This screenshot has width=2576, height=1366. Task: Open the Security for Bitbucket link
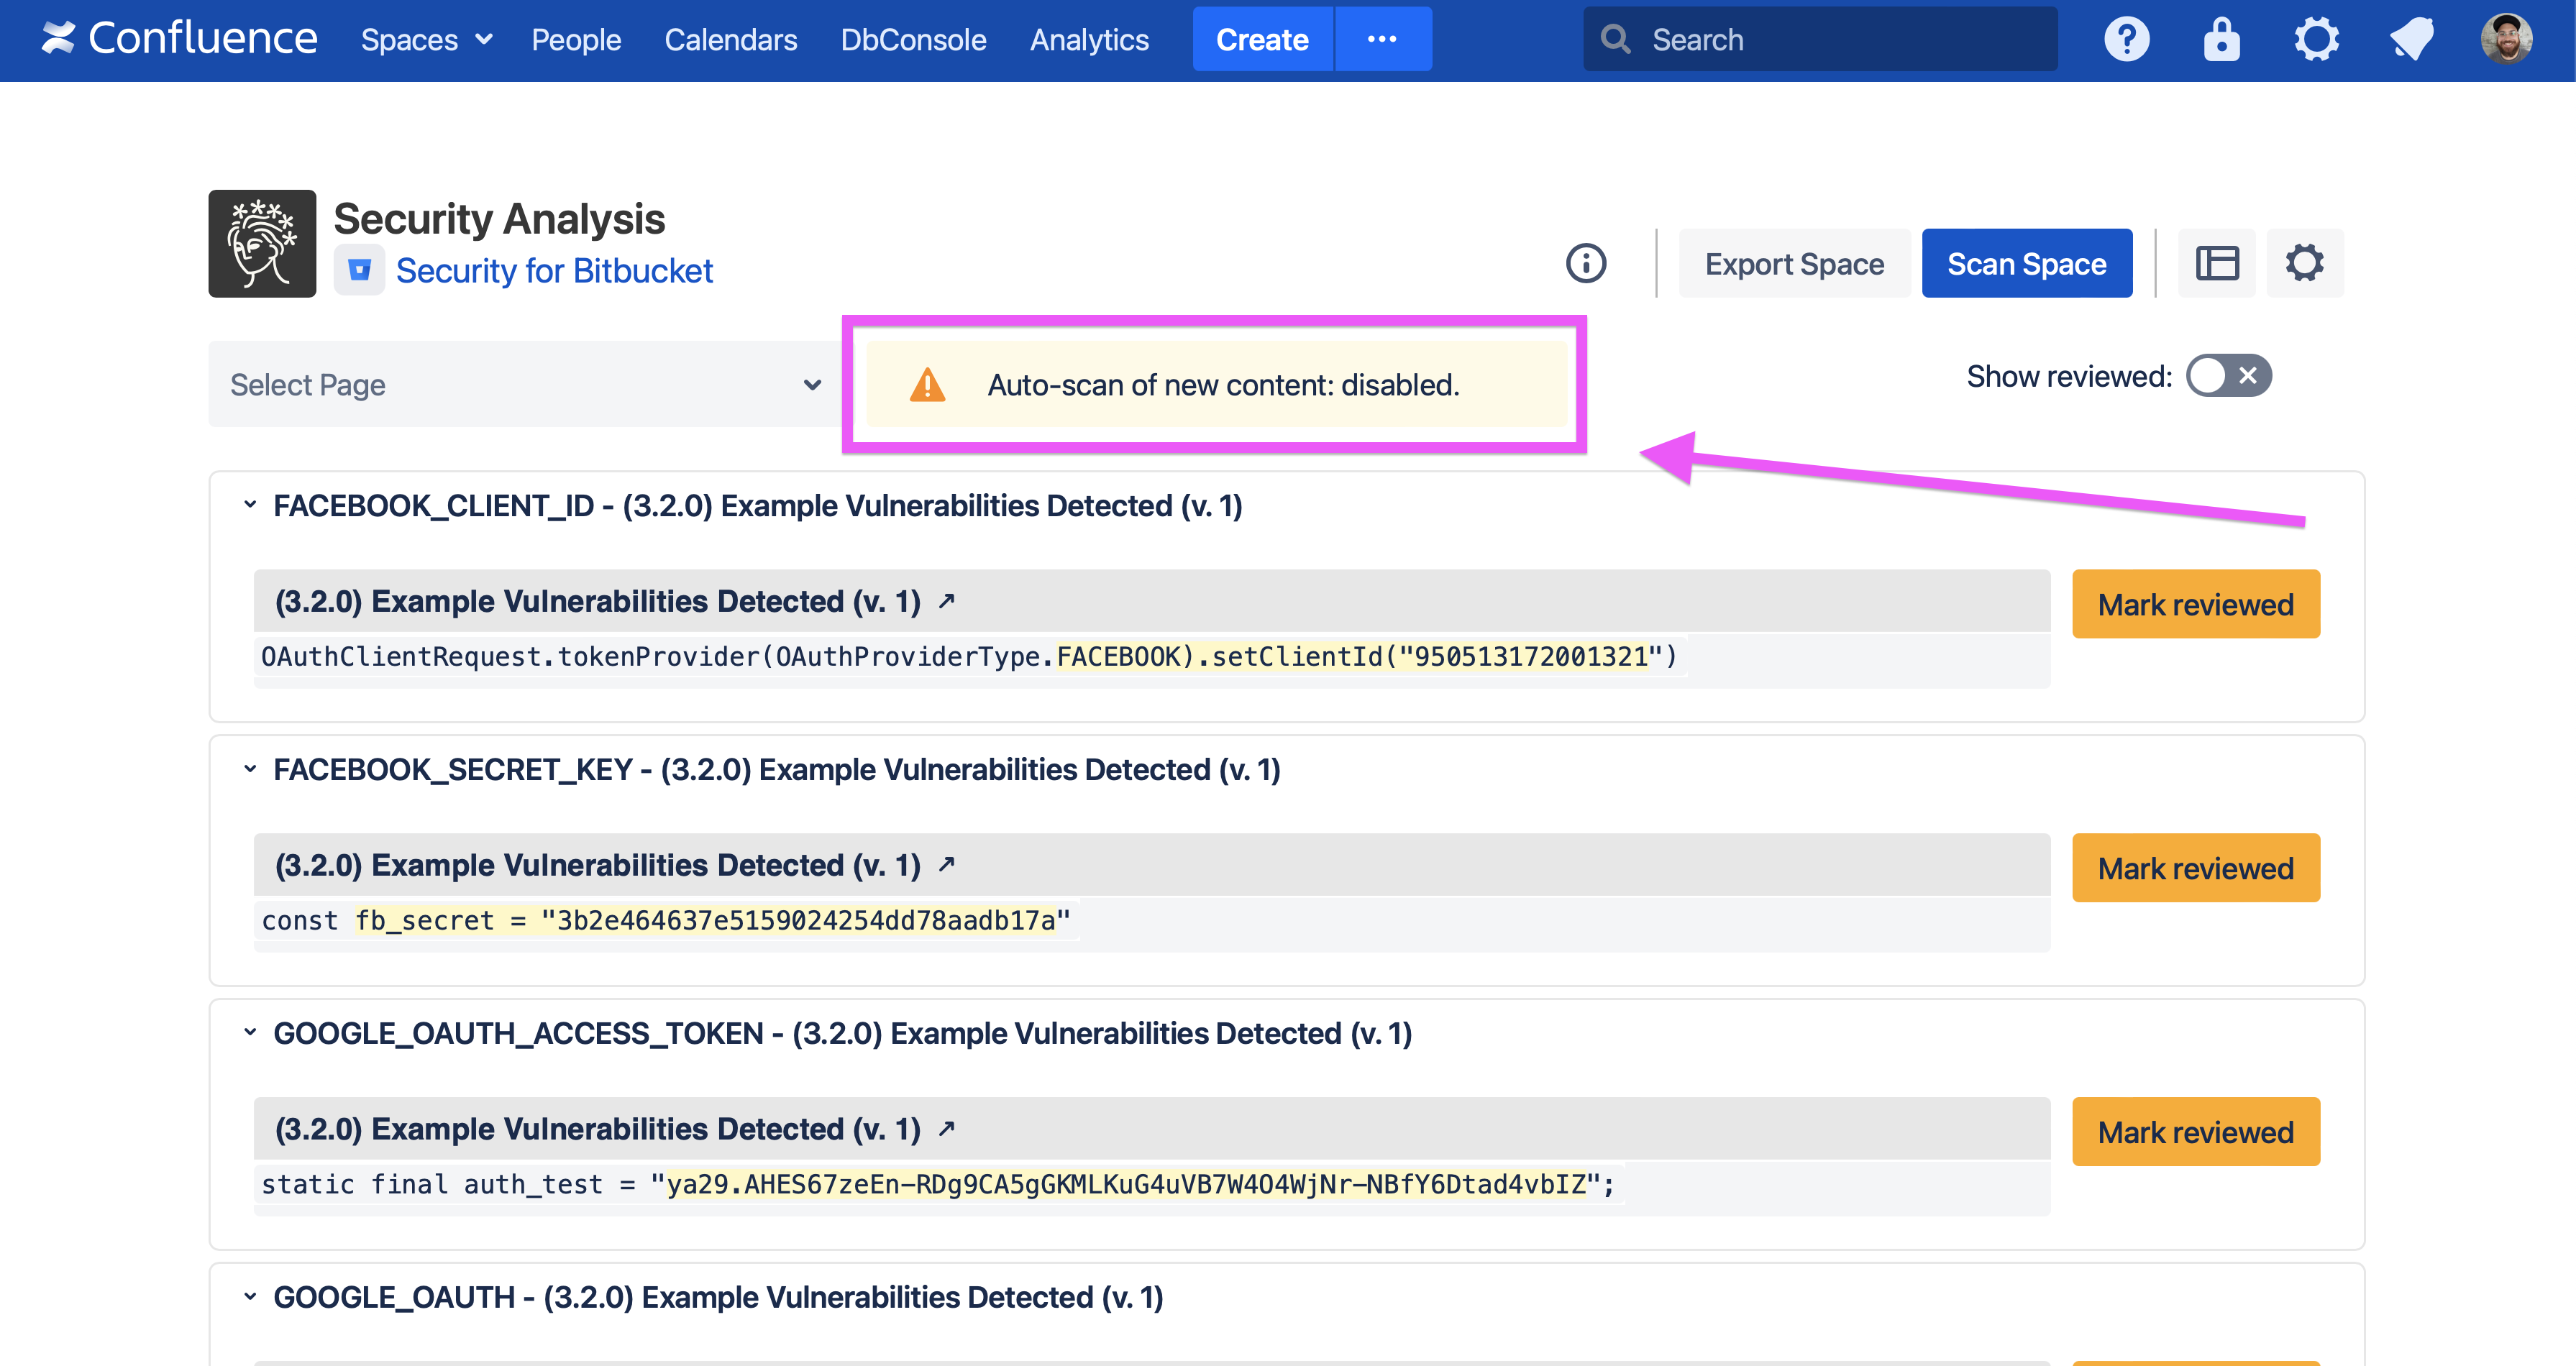click(x=554, y=271)
